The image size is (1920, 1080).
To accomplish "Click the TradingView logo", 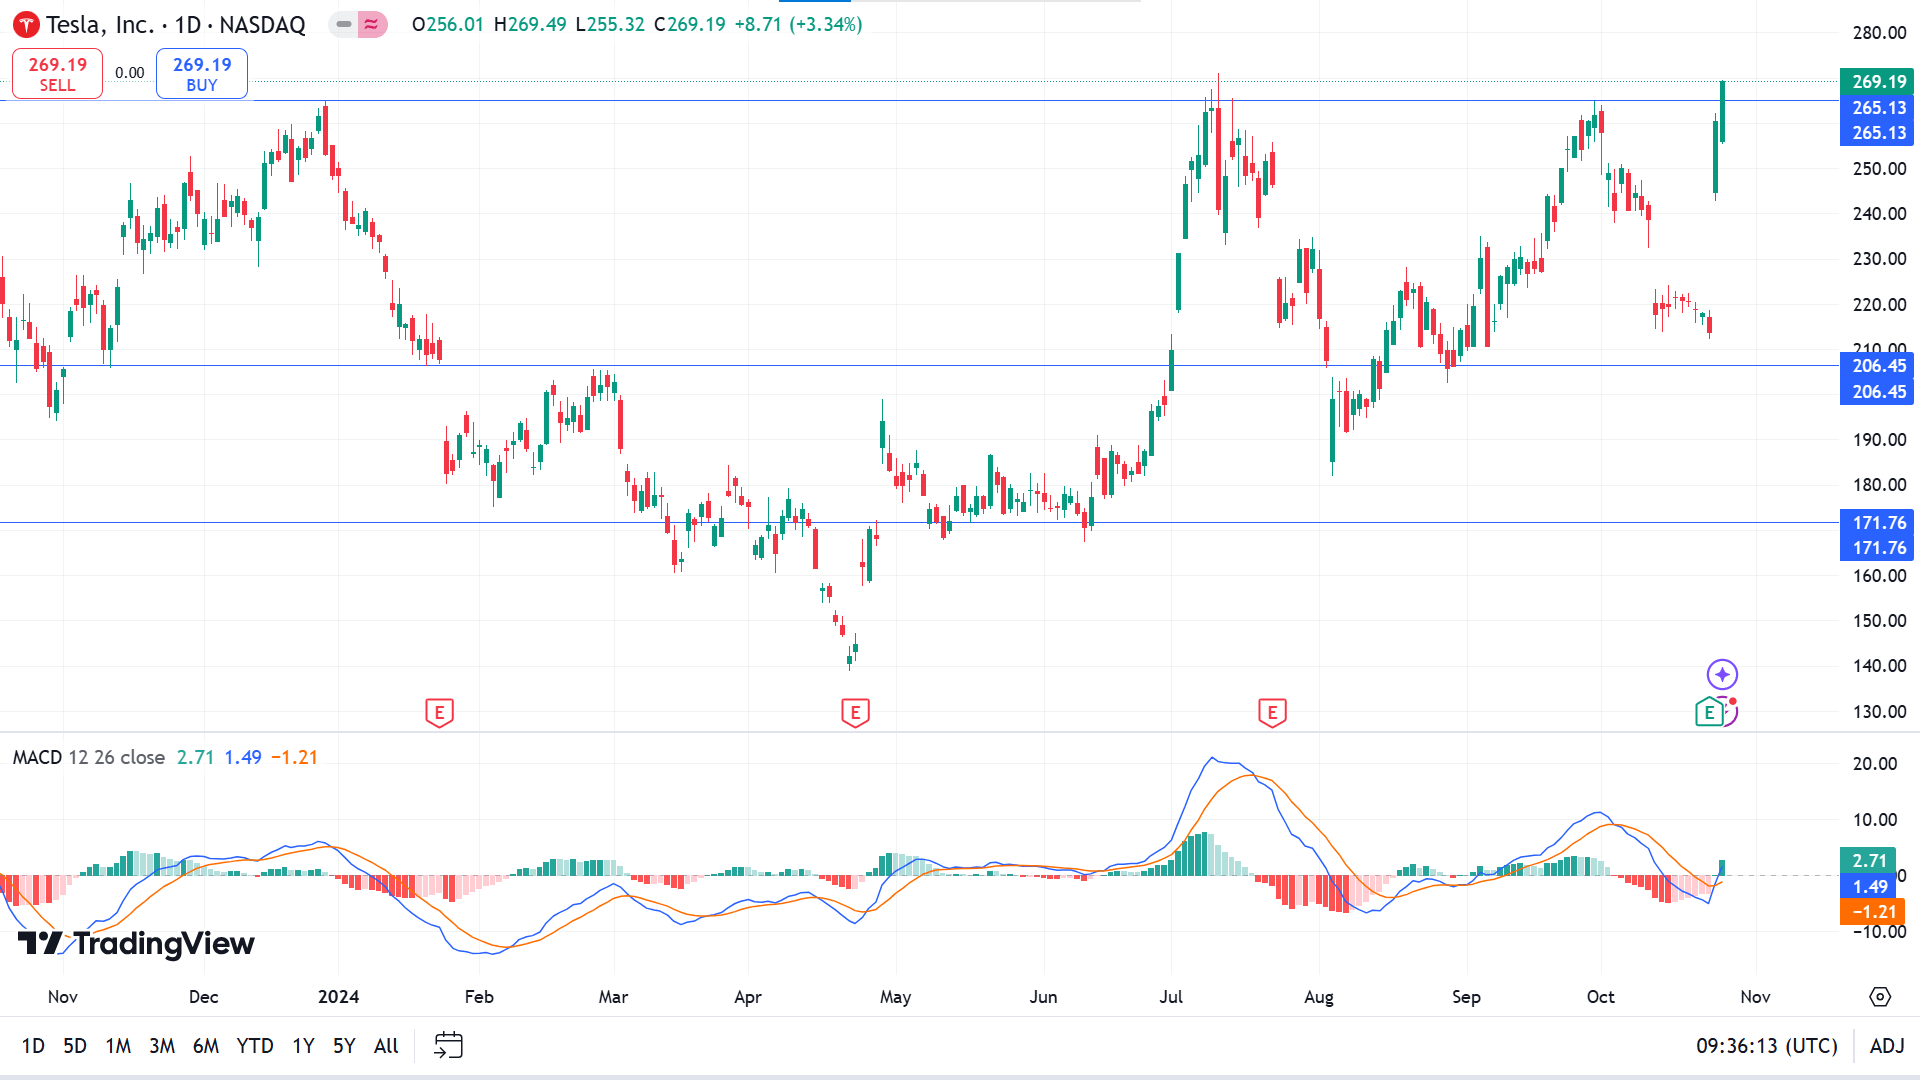I will pyautogui.click(x=136, y=943).
